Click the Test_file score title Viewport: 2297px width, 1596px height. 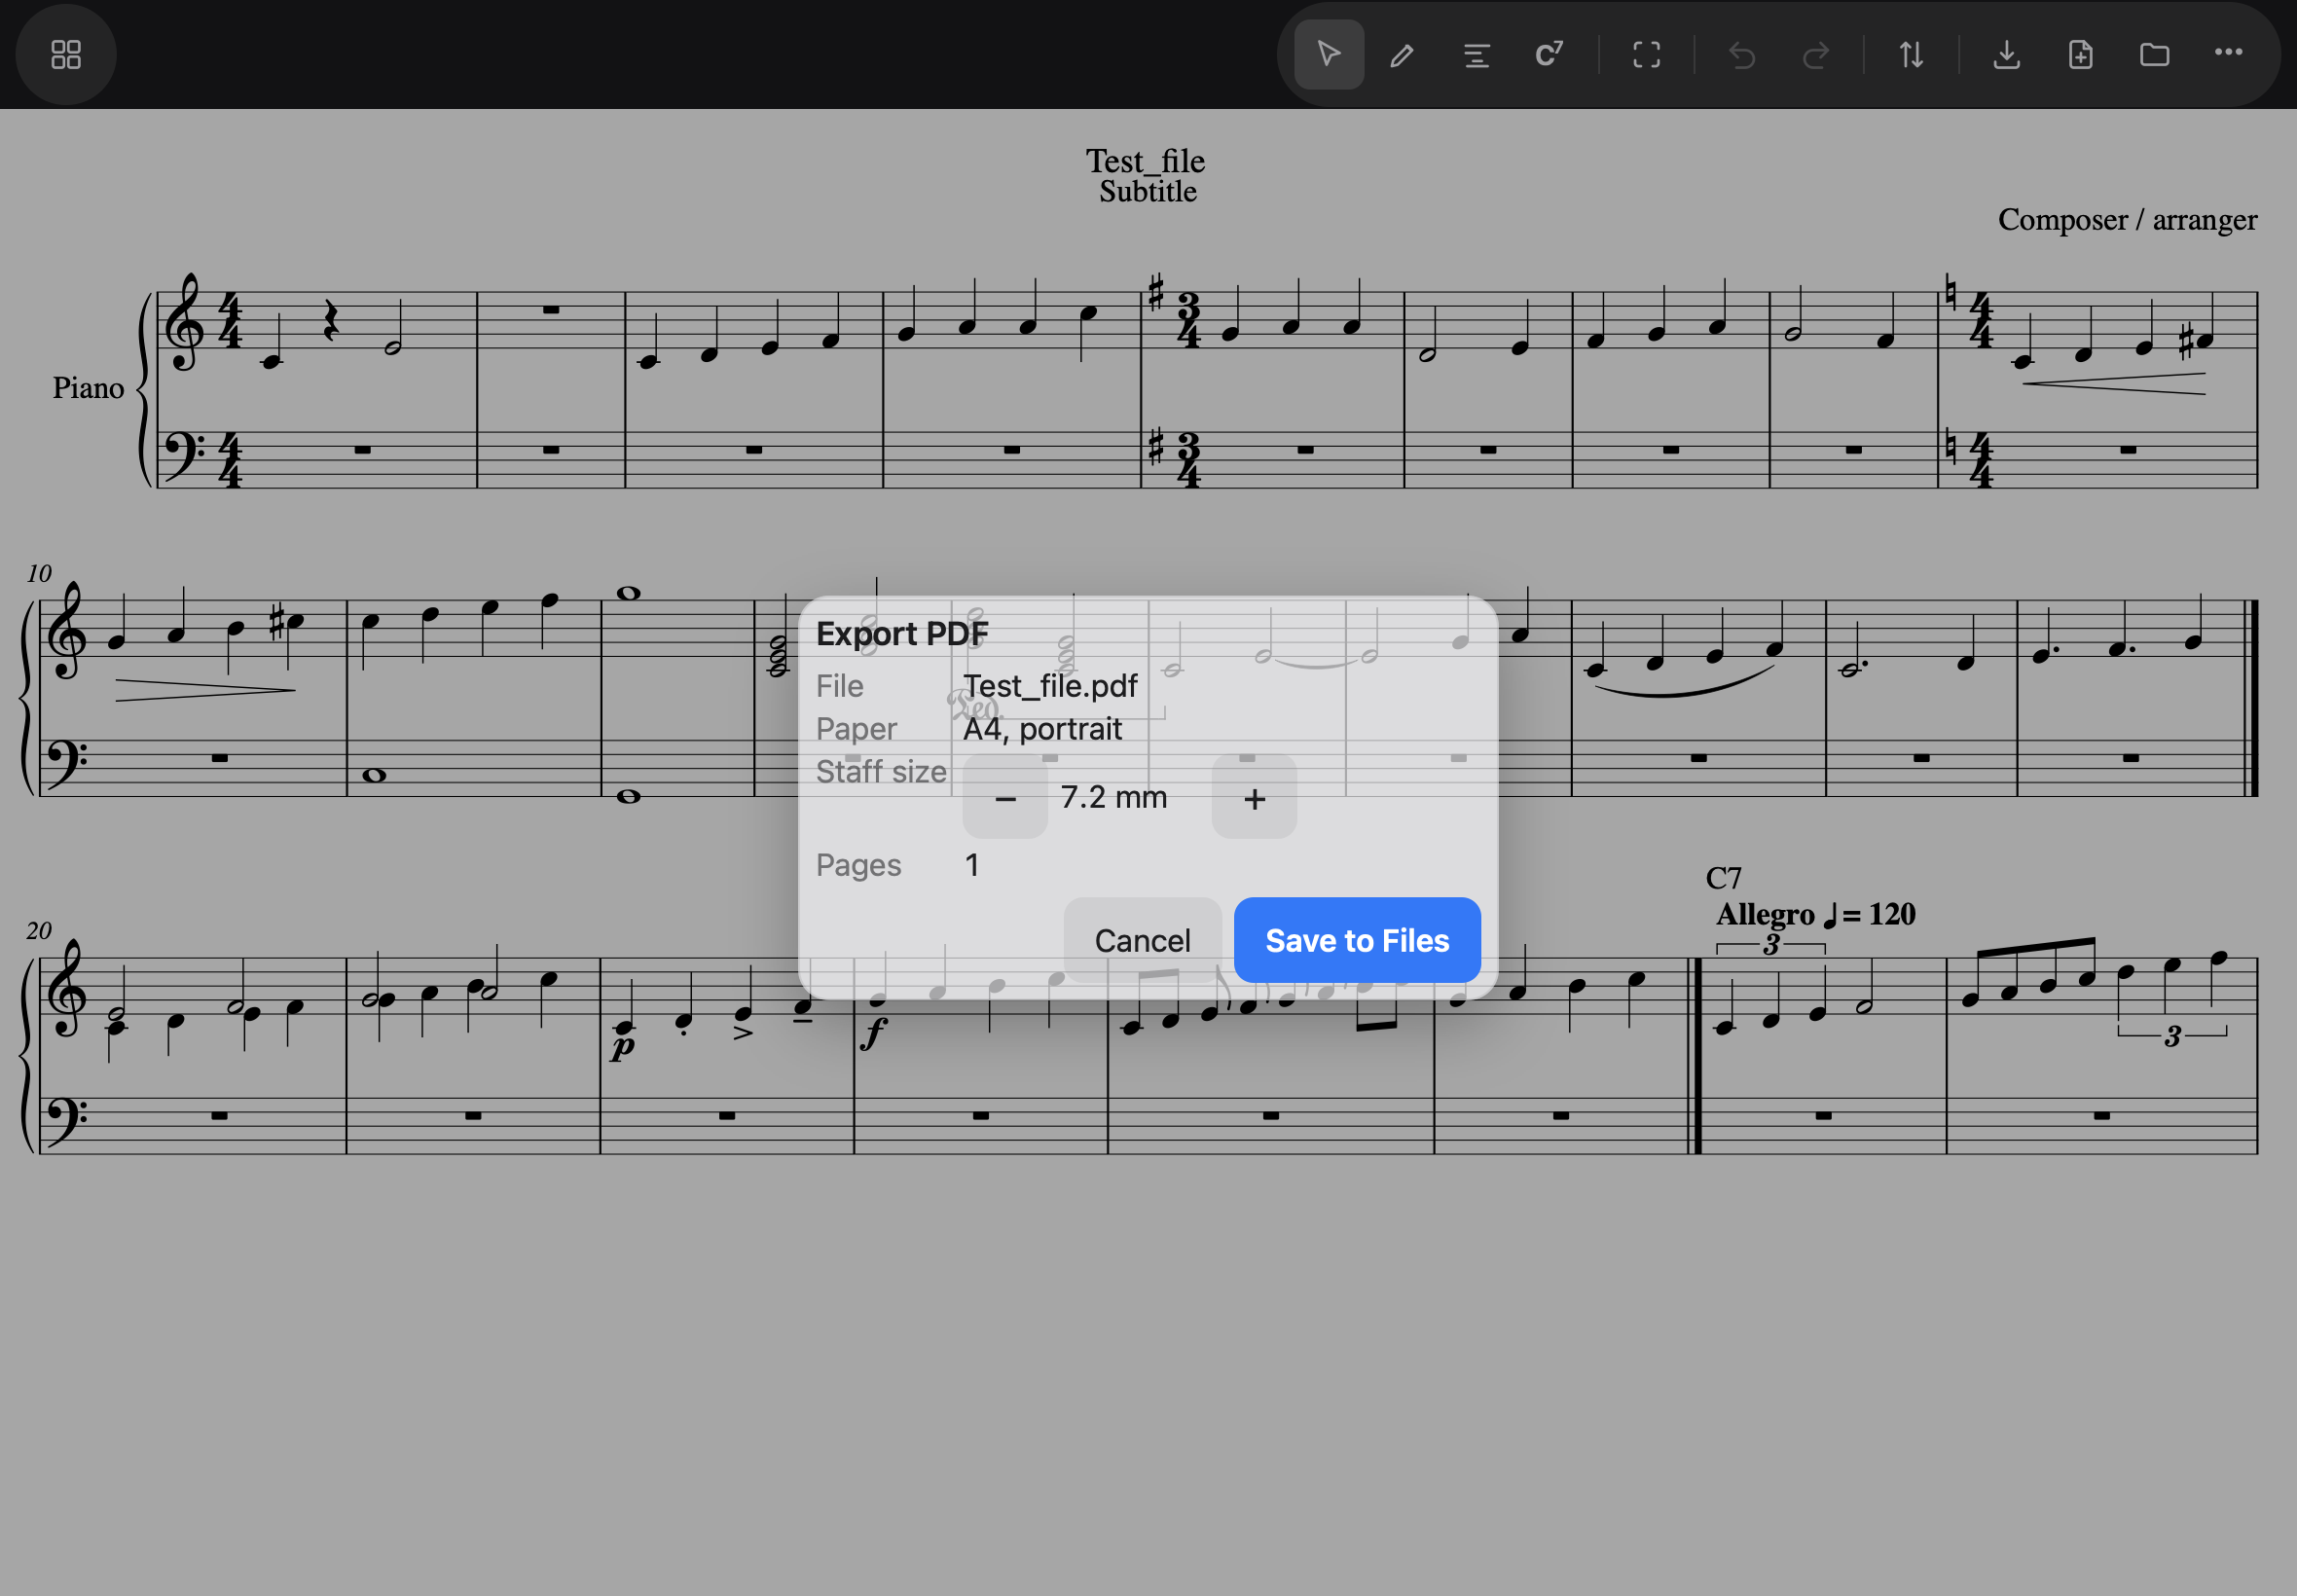pos(1146,161)
